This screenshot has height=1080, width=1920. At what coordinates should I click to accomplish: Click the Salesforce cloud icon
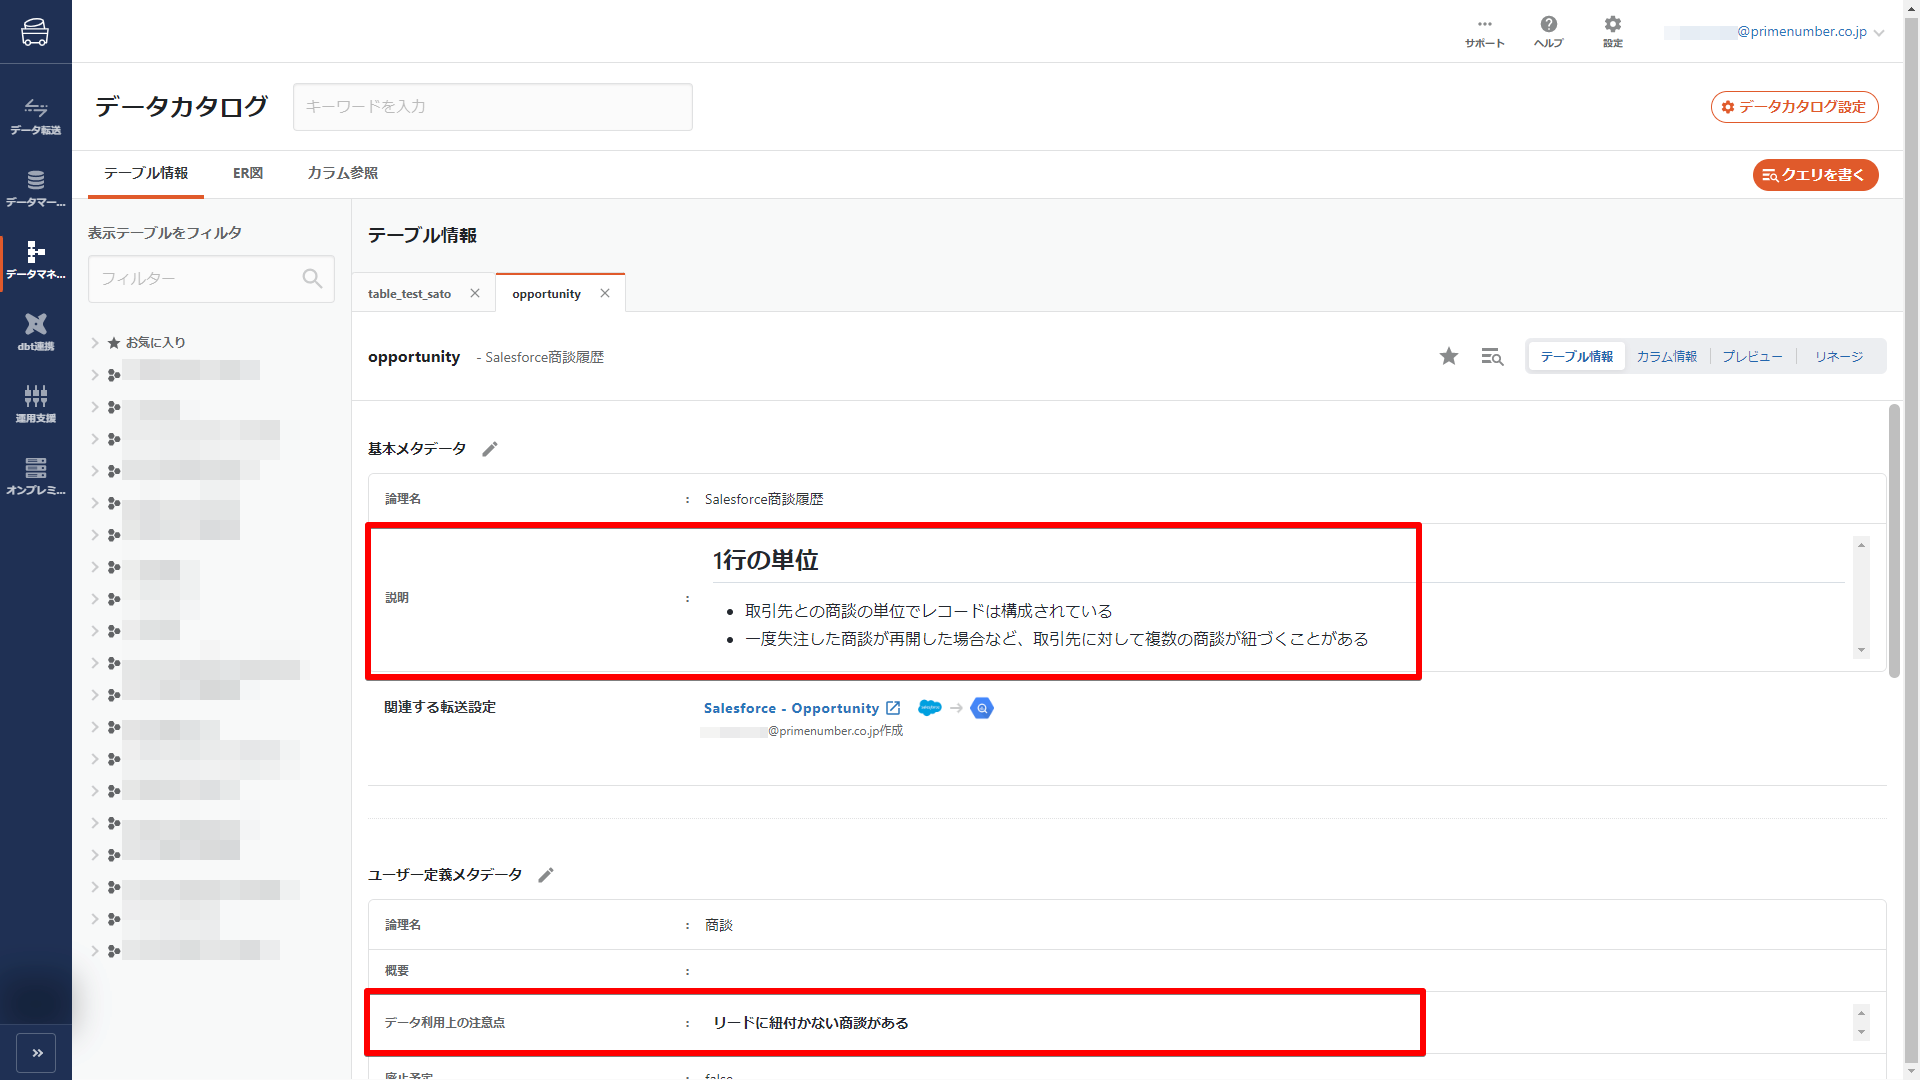pos(930,708)
